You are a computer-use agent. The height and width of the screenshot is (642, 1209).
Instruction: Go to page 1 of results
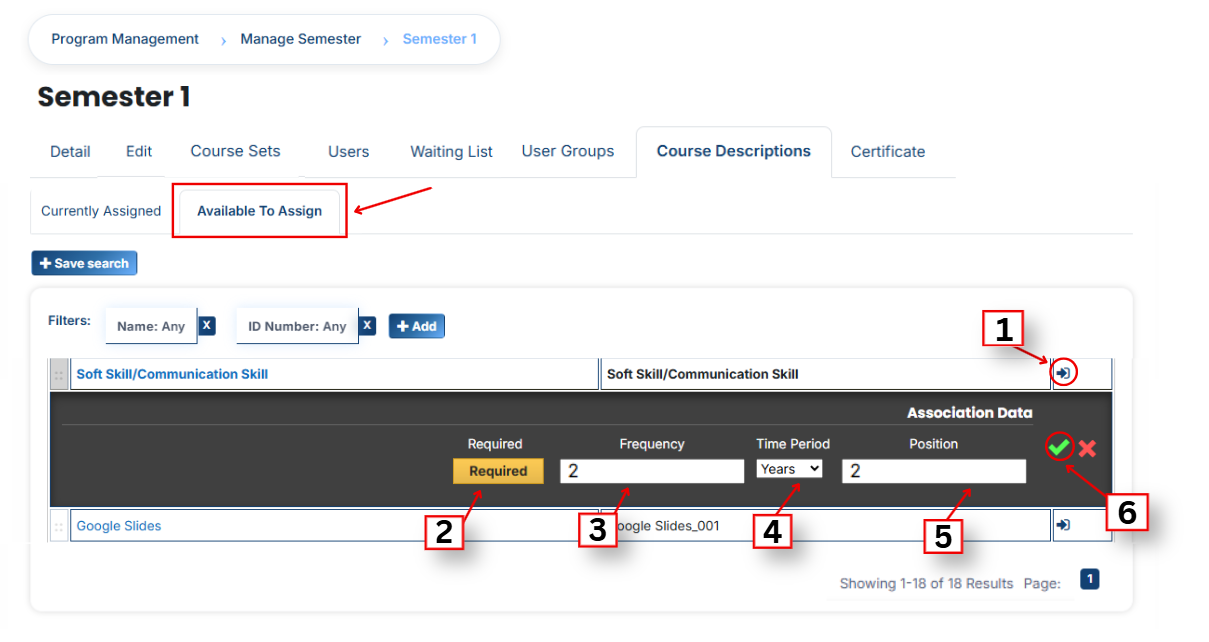[x=1090, y=578]
